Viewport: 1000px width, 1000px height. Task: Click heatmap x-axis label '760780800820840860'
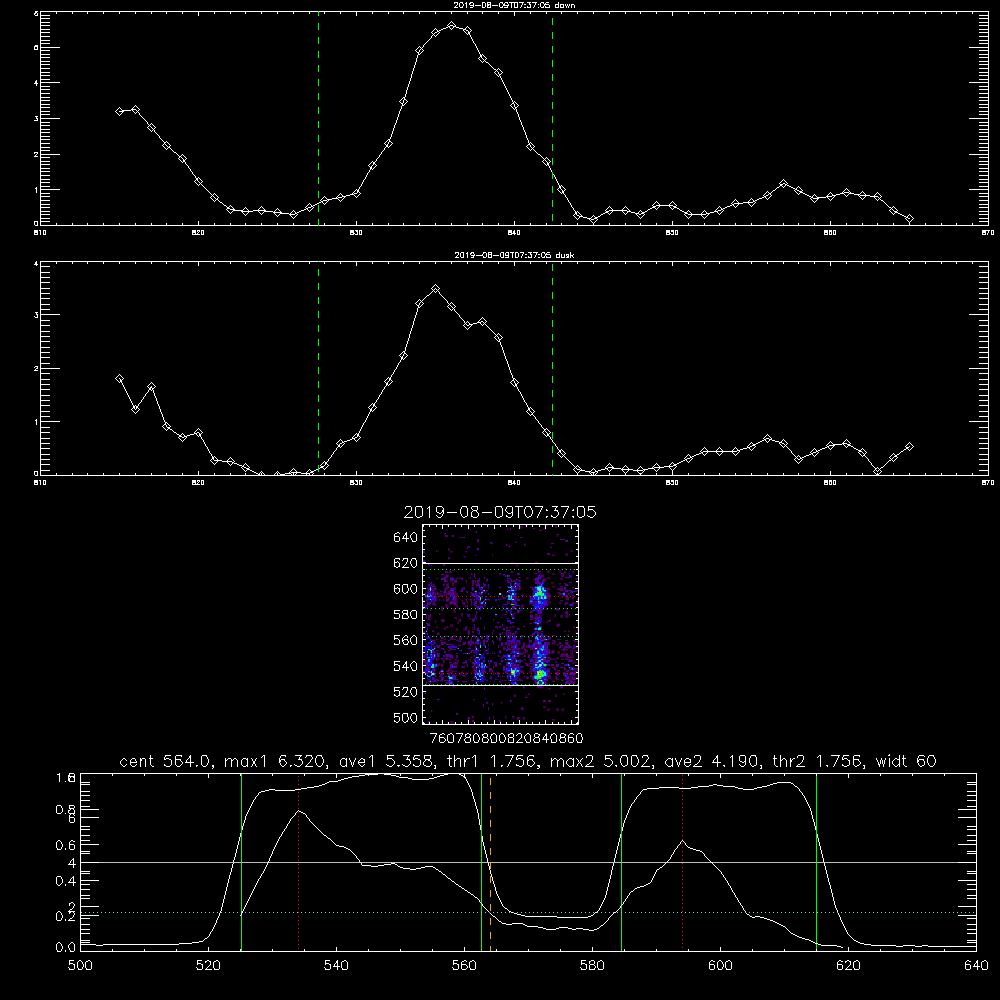point(506,738)
